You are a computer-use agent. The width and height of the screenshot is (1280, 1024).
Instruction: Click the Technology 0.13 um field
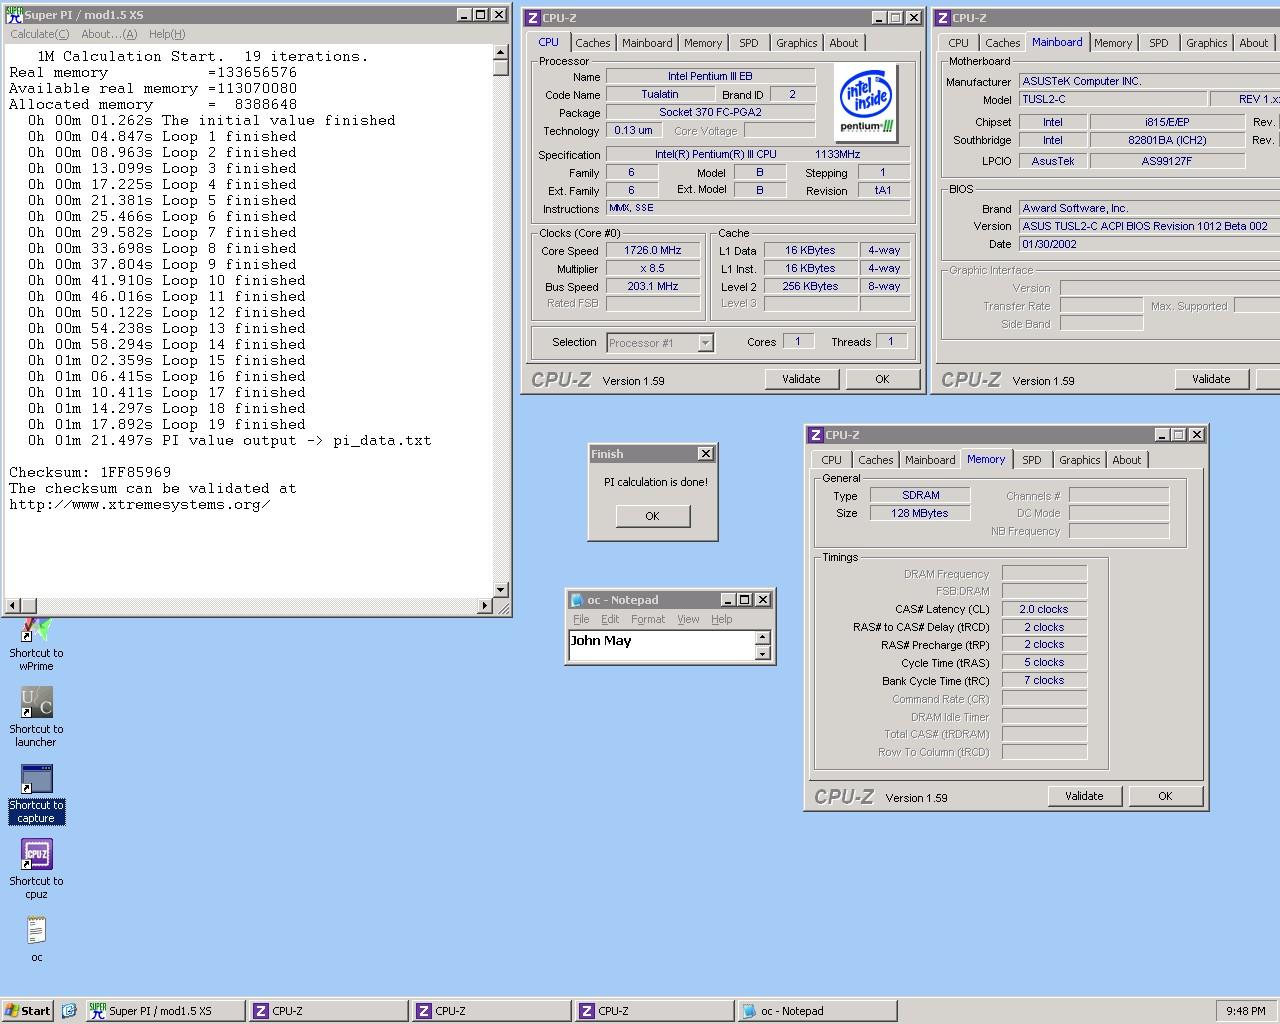[x=633, y=130]
